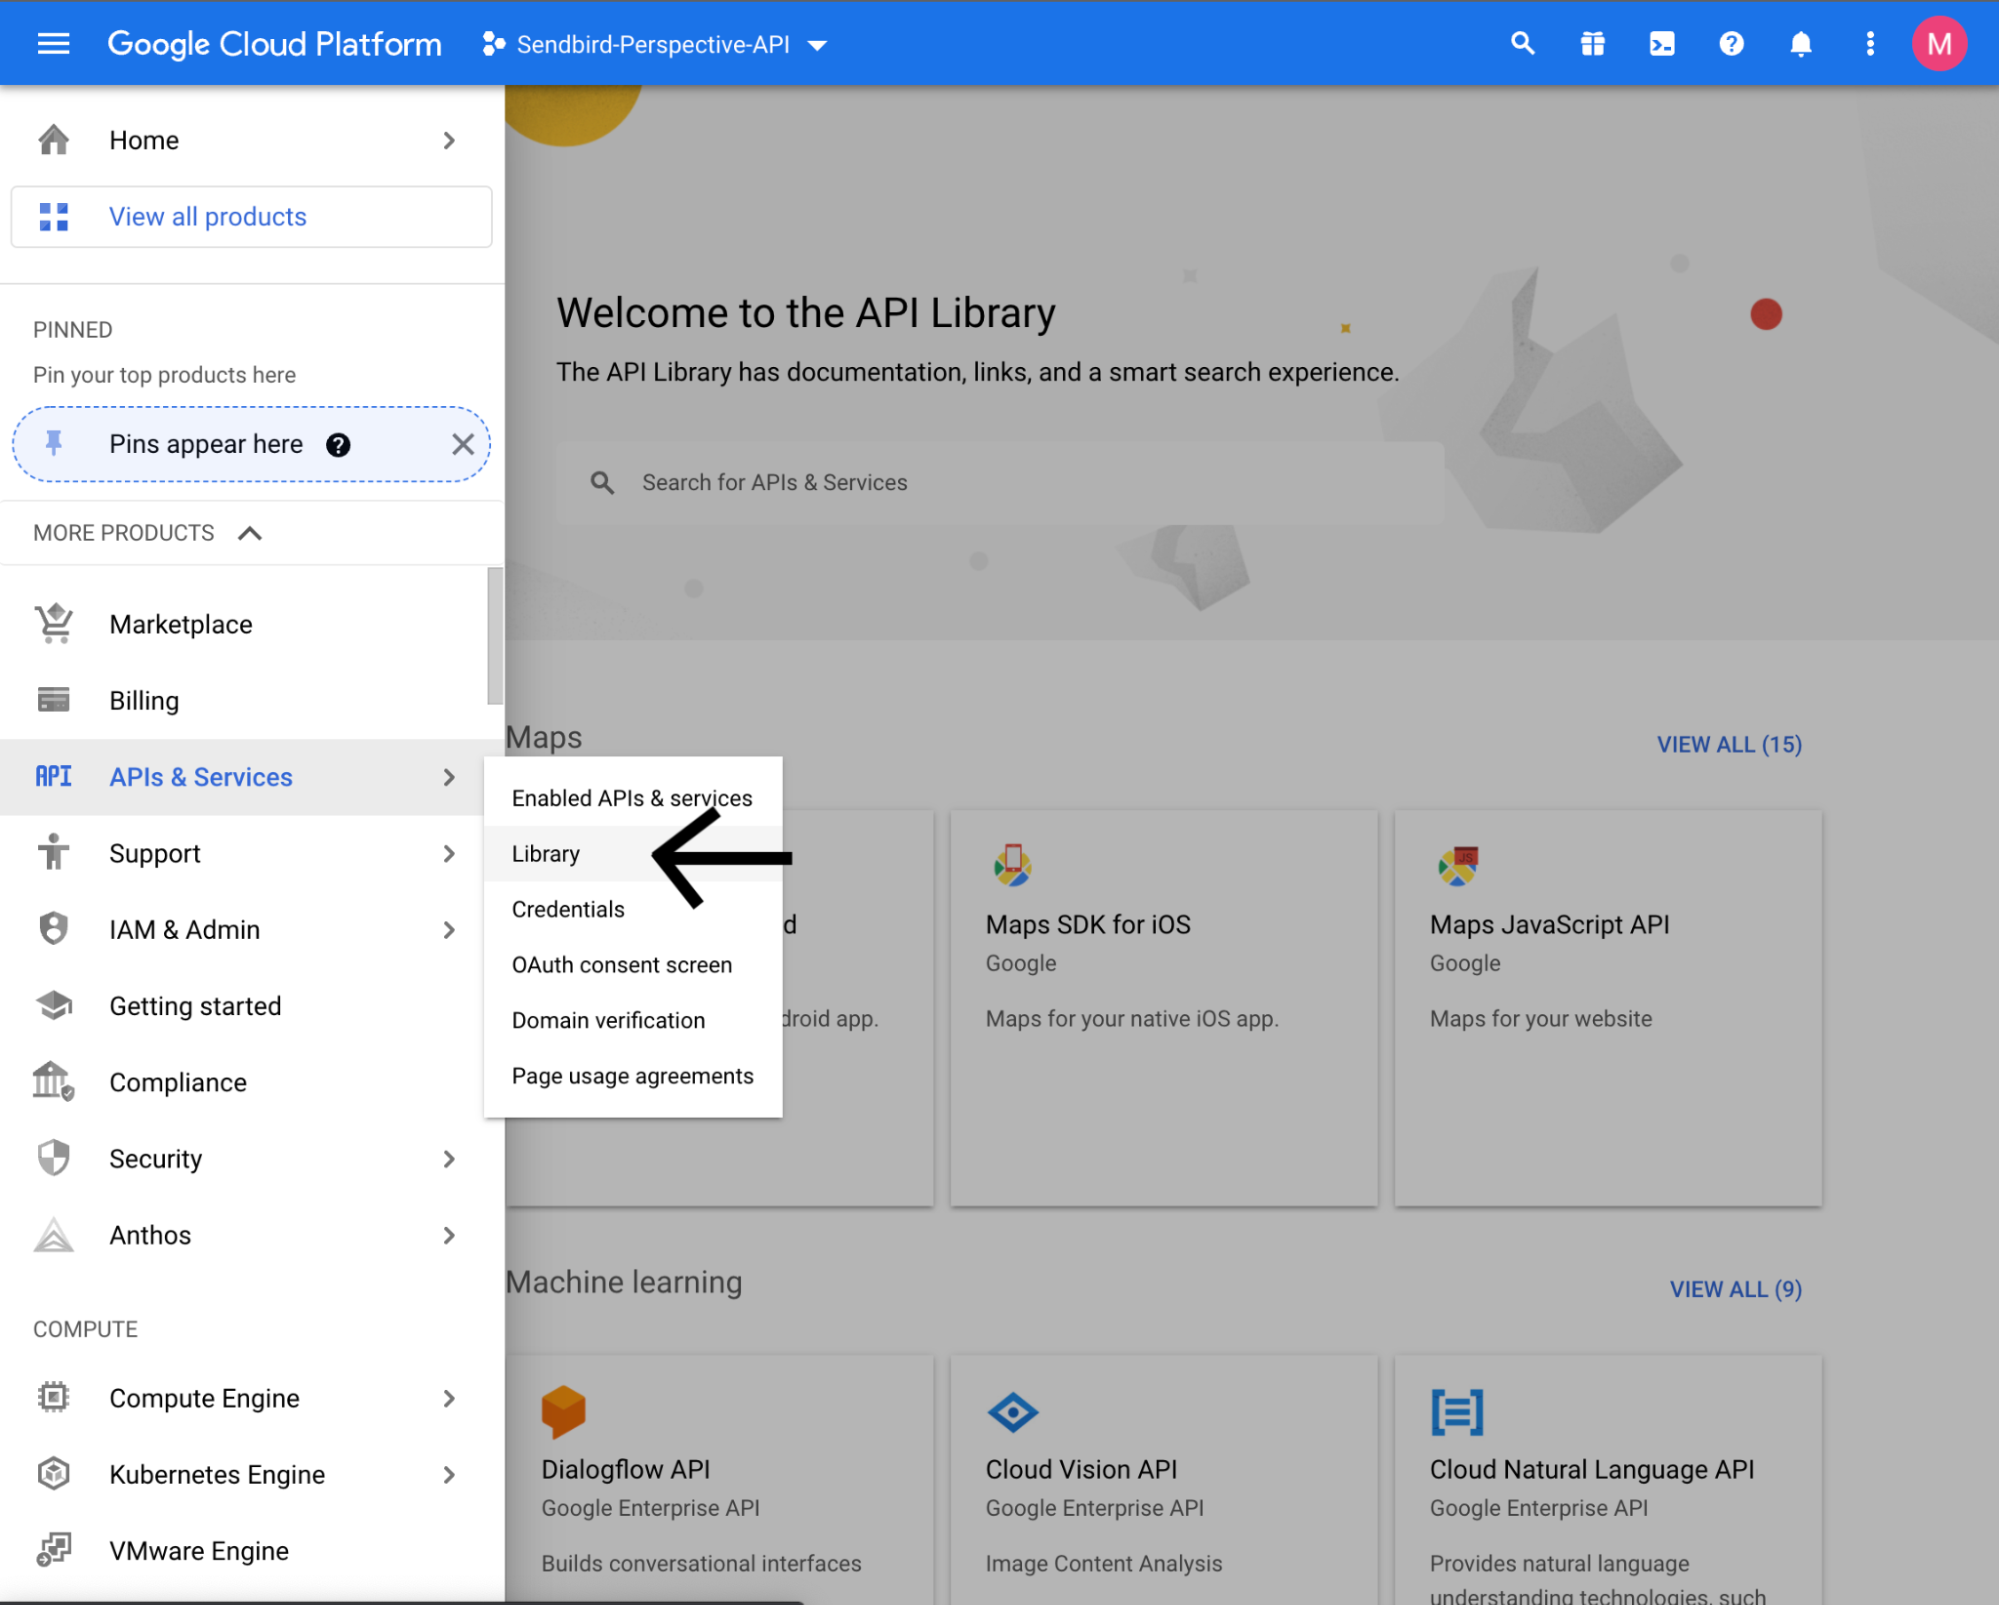Click the Getting started graduation cap icon

tap(54, 1005)
